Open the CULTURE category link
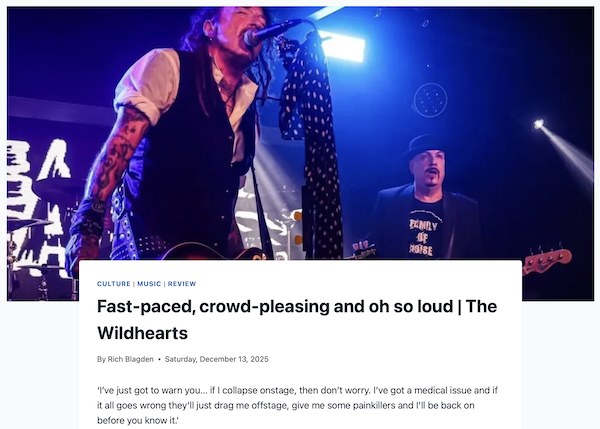Viewport: 600px width, 429px height. (x=114, y=284)
